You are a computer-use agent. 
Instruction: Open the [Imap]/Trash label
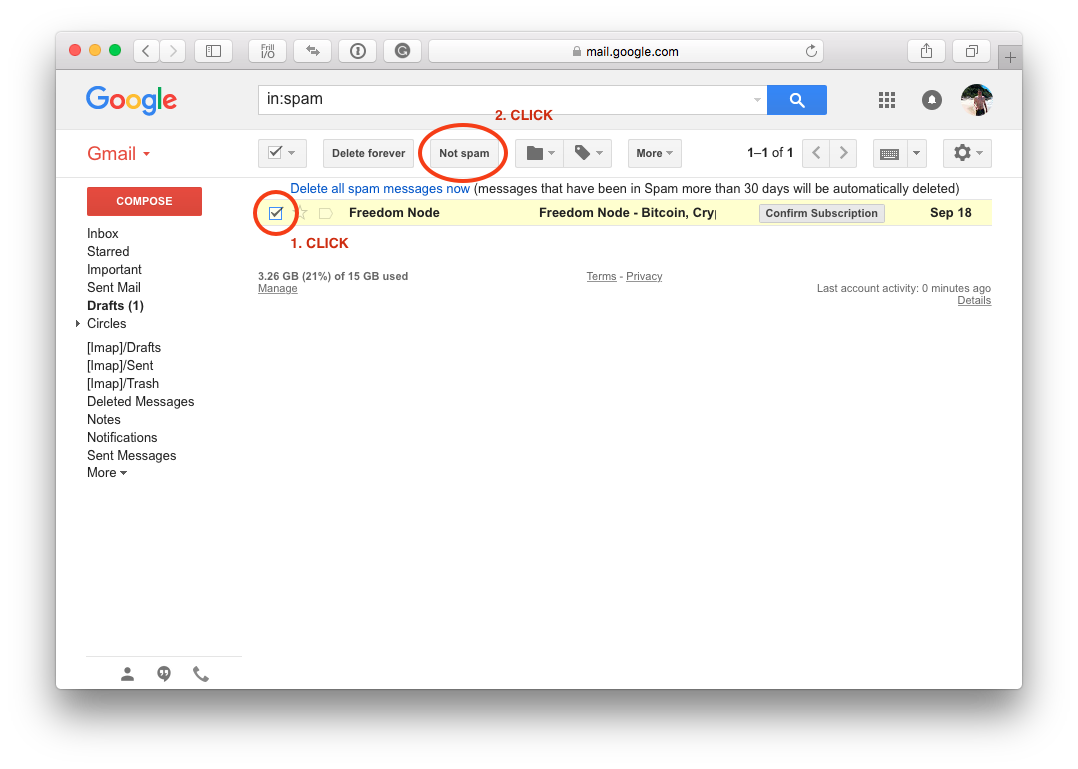123,383
